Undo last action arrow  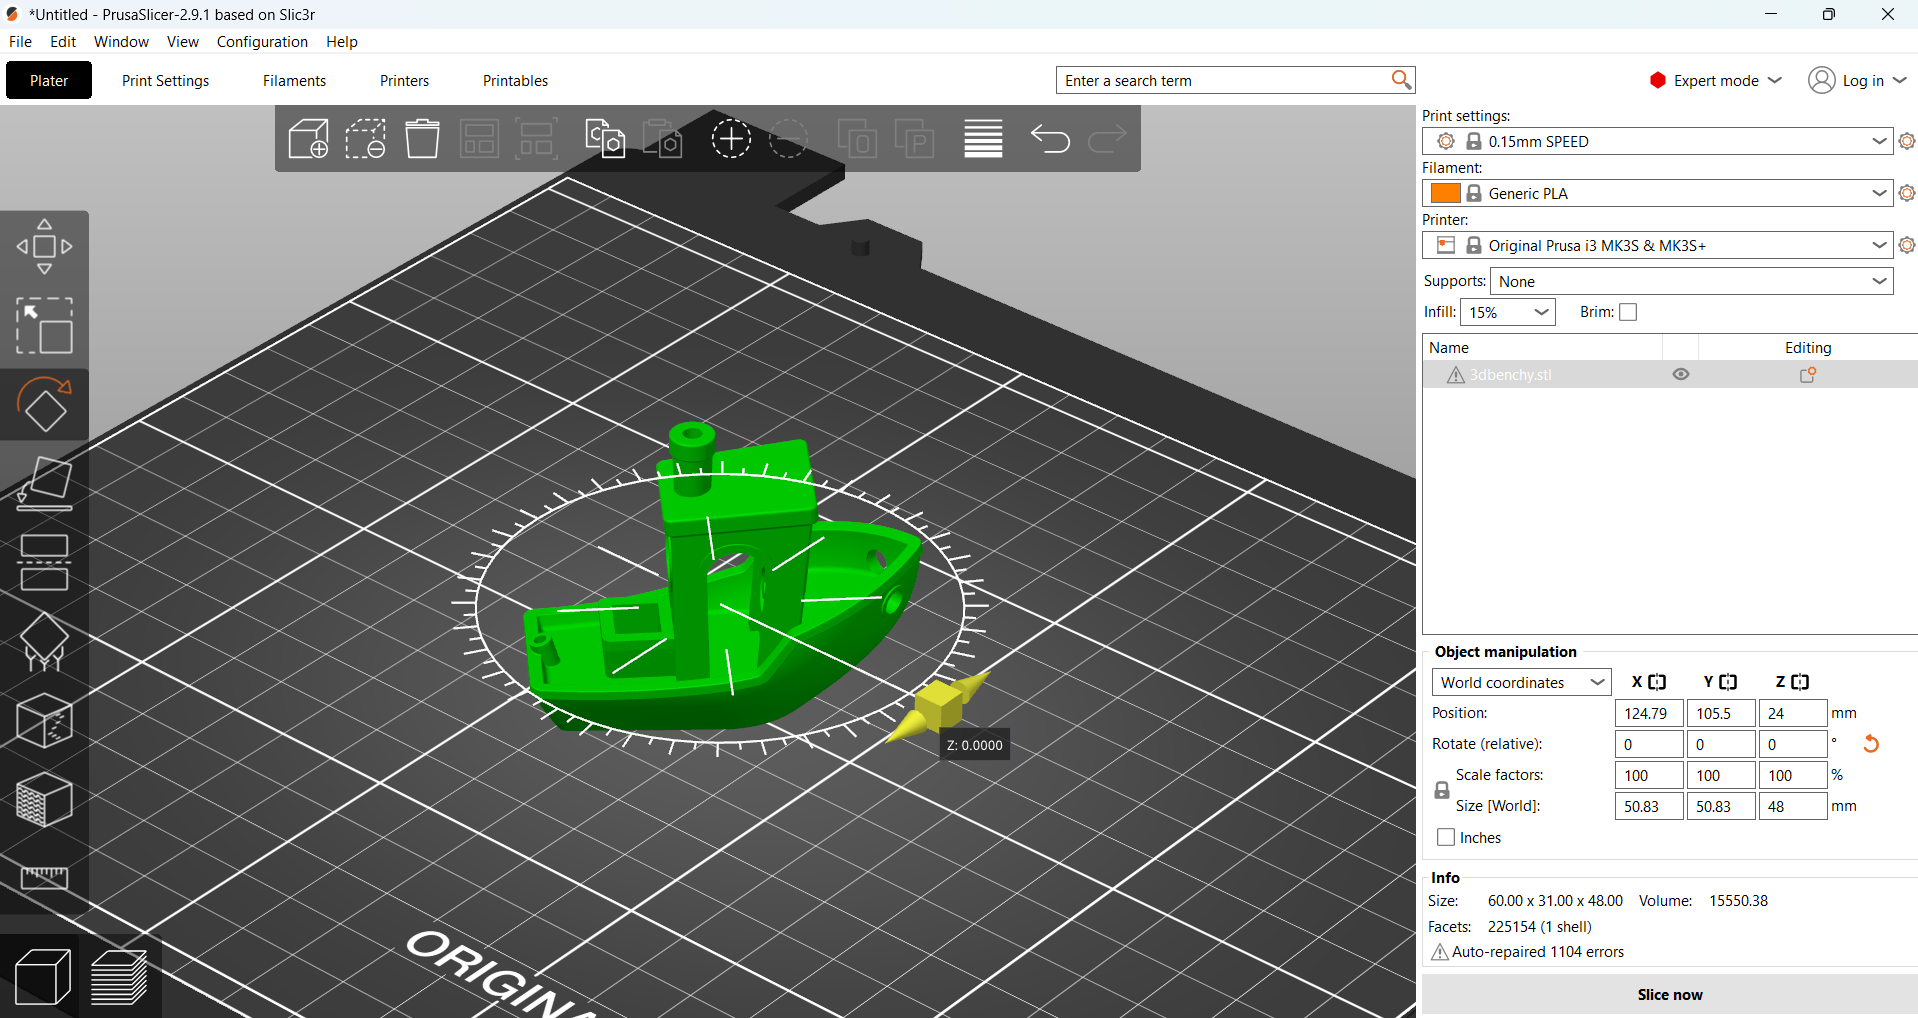(1050, 139)
